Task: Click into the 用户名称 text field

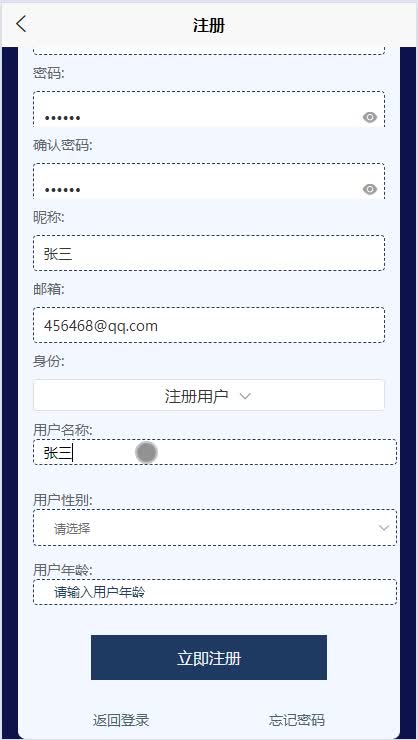Action: pyautogui.click(x=215, y=452)
